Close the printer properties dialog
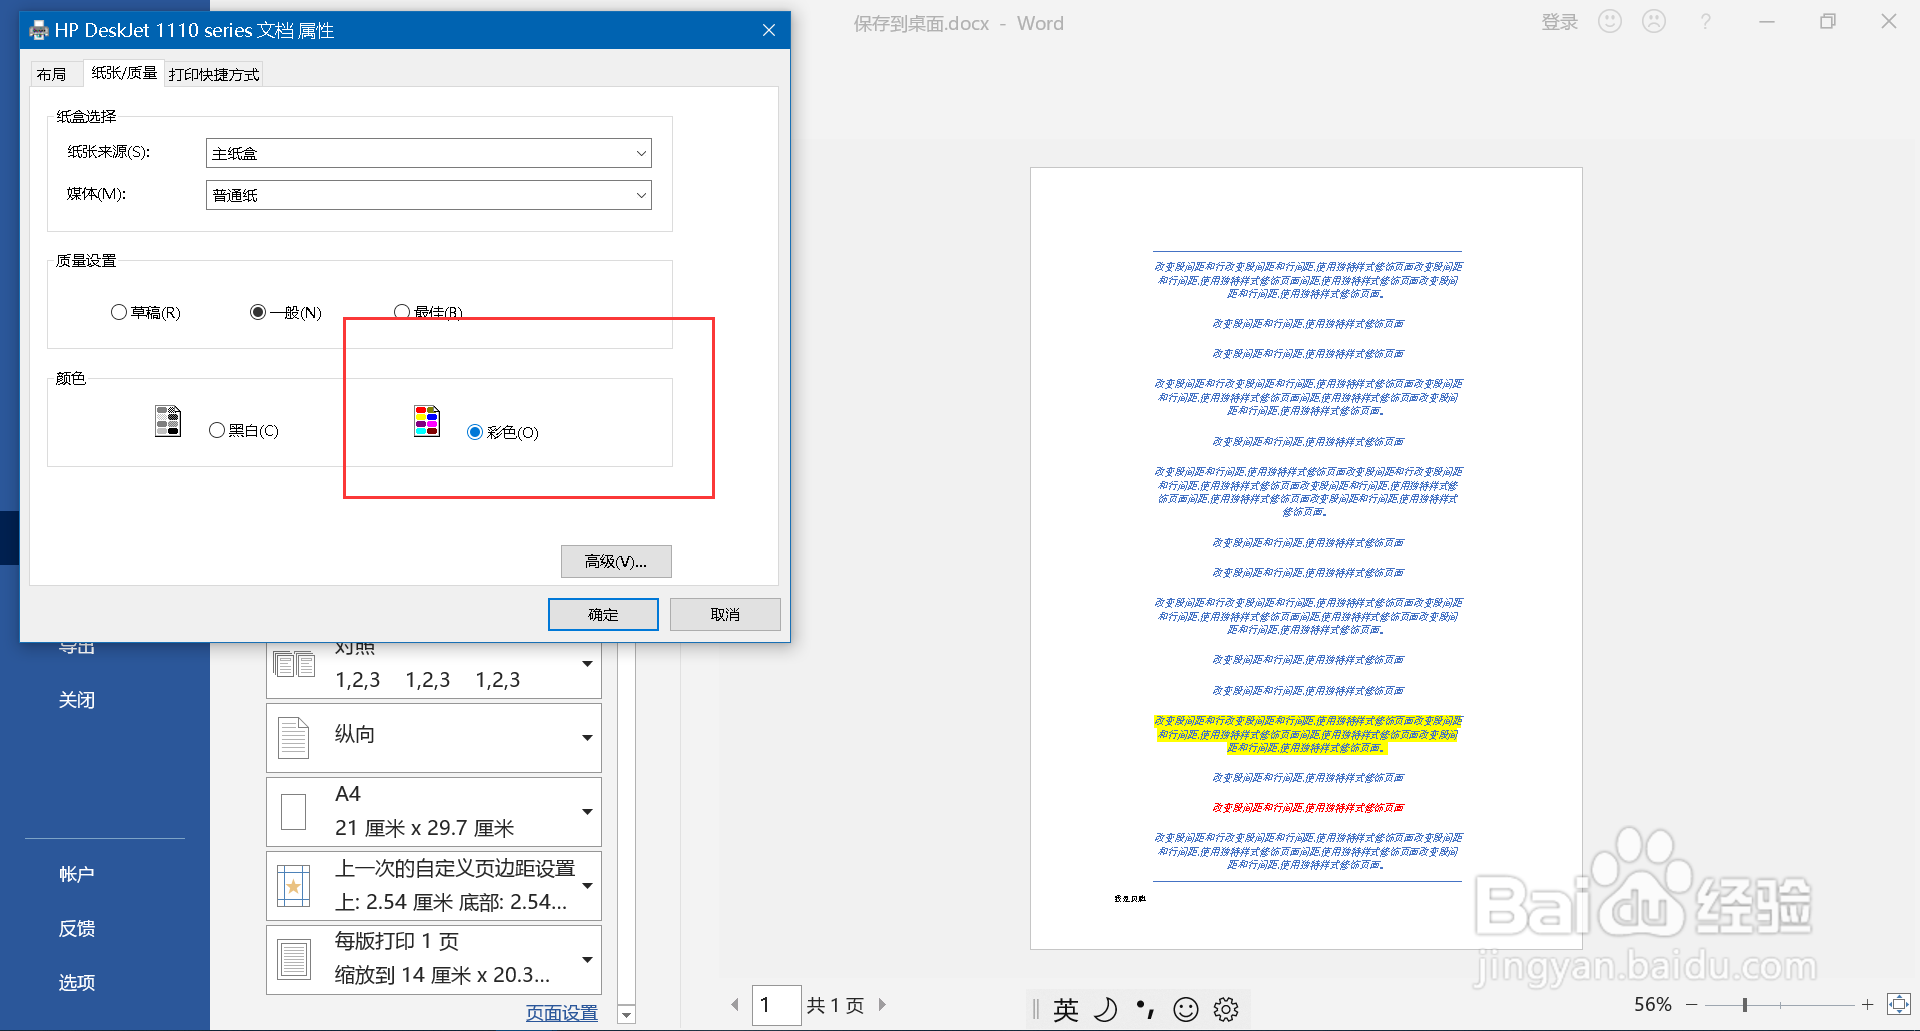1920x1031 pixels. coord(769,30)
